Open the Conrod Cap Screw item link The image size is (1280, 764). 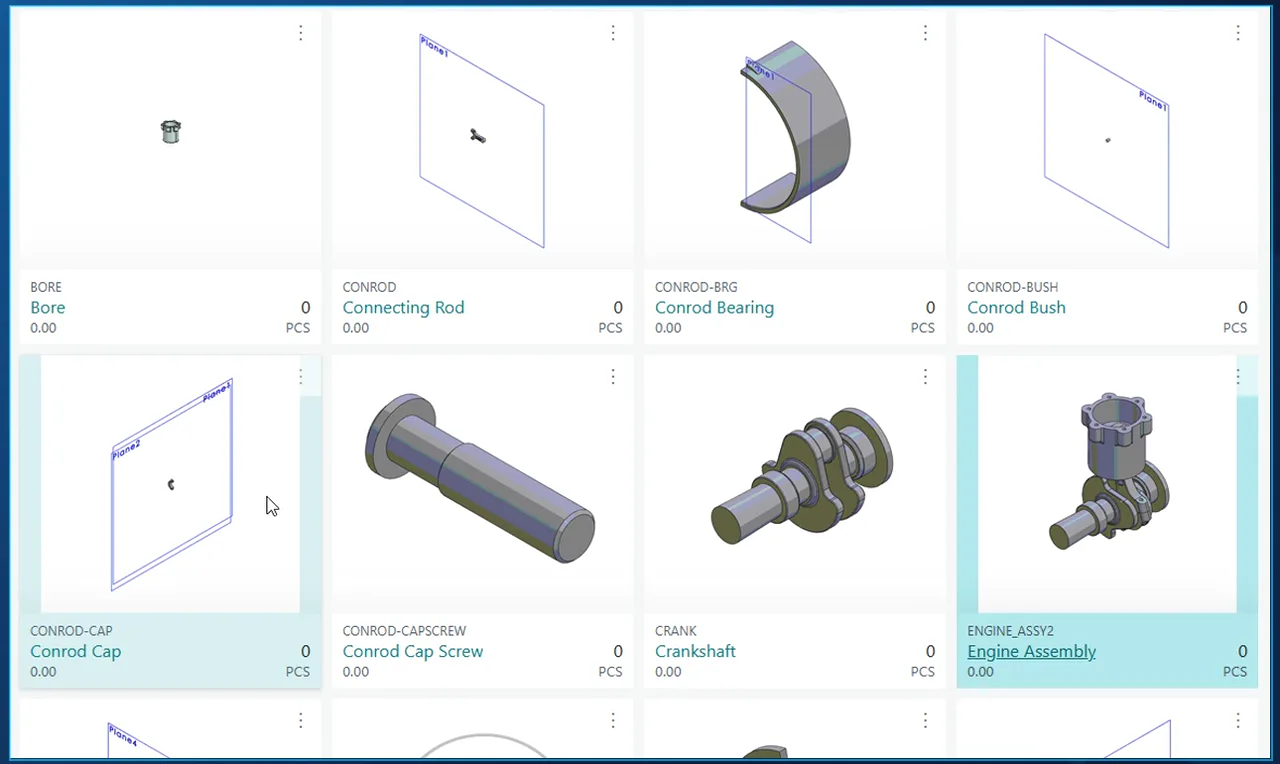point(412,651)
